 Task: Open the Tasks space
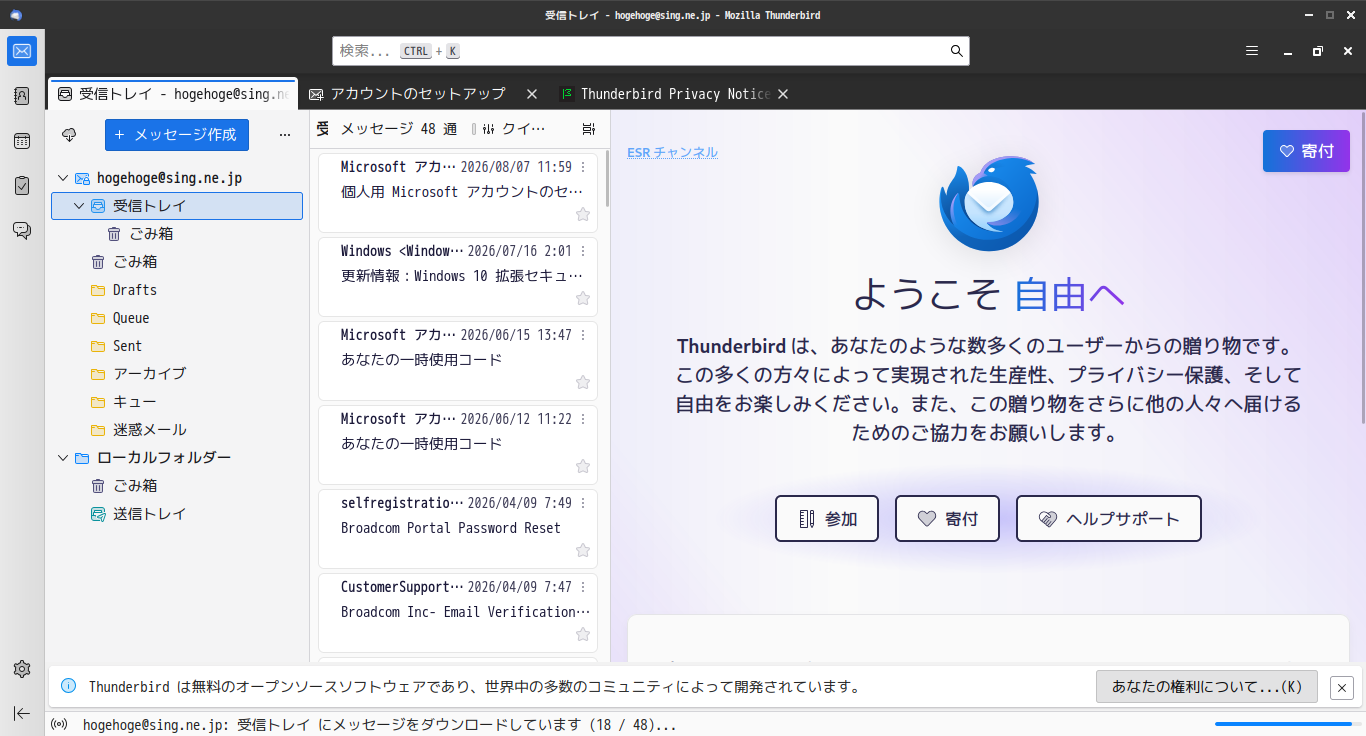(22, 185)
